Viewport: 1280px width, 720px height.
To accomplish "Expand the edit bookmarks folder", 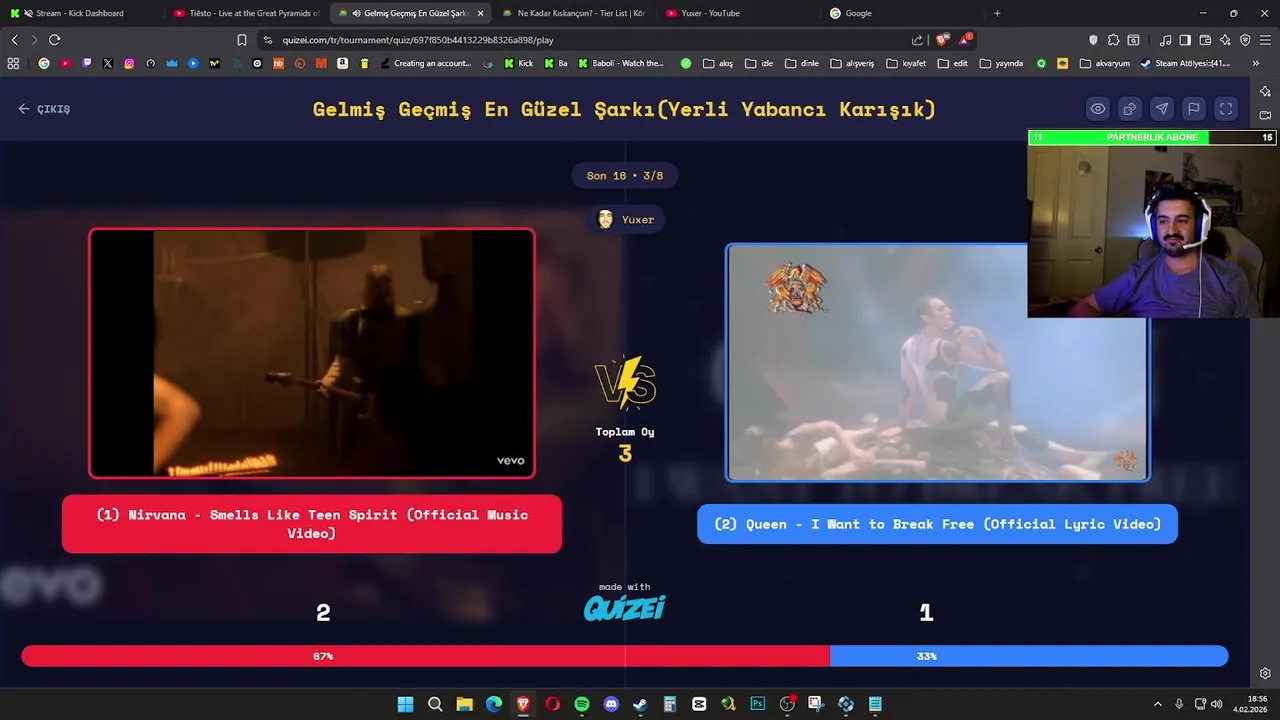I will coord(952,63).
